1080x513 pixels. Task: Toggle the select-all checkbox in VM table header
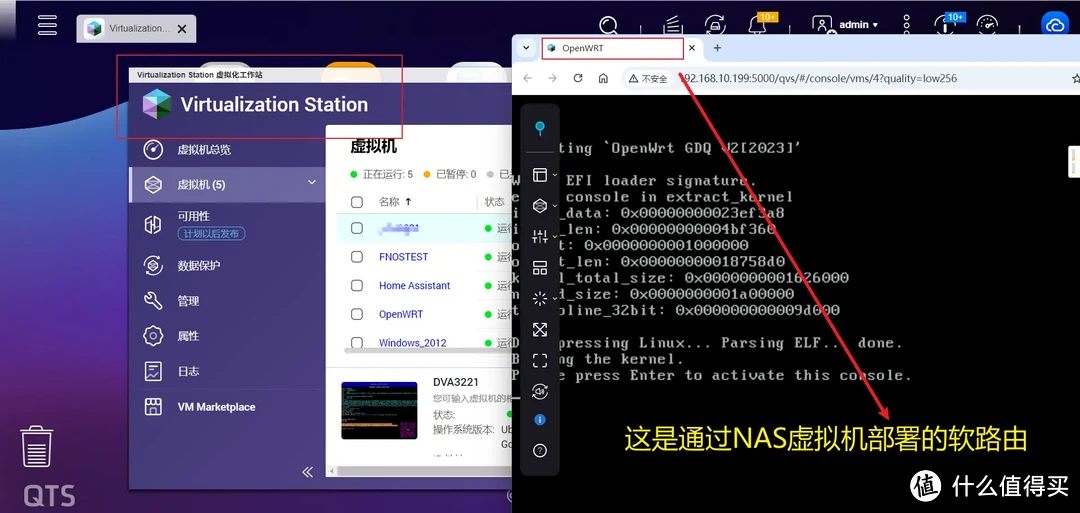(x=357, y=202)
